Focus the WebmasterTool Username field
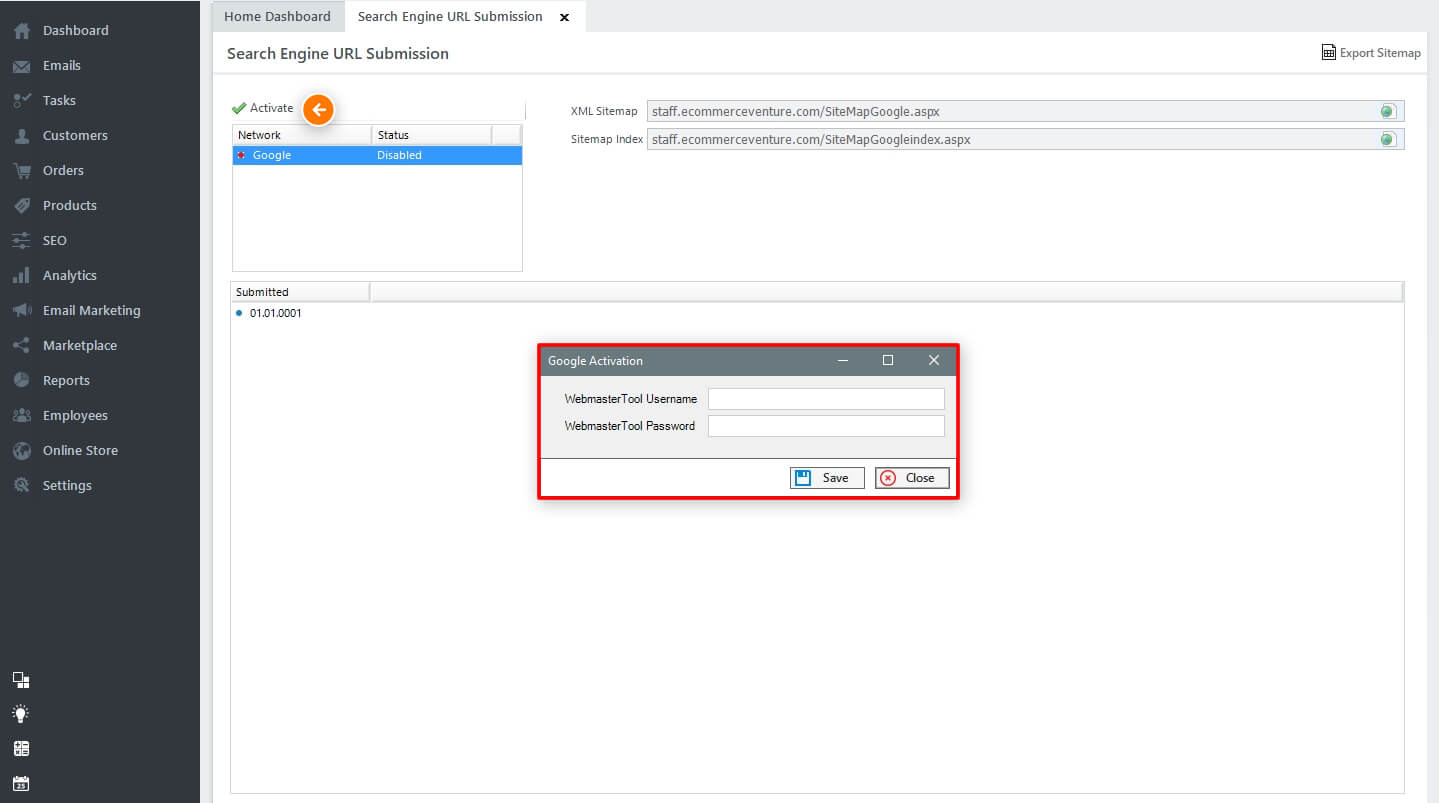This screenshot has height=803, width=1439. coord(826,399)
